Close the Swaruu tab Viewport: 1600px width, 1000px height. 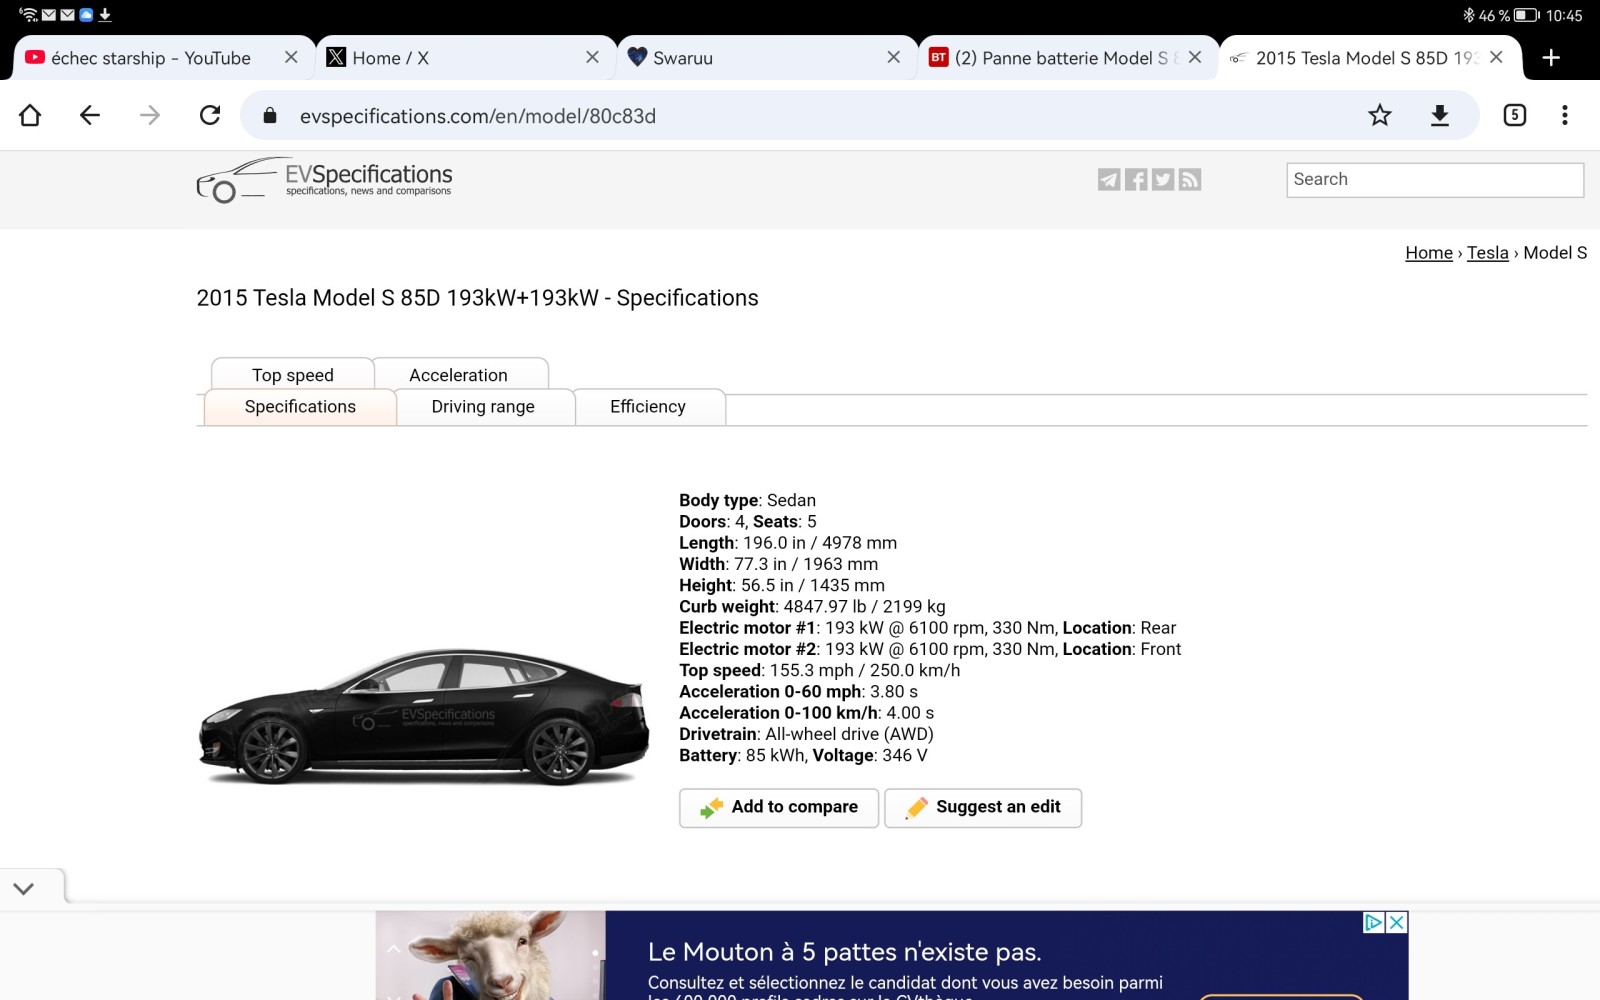coord(894,58)
